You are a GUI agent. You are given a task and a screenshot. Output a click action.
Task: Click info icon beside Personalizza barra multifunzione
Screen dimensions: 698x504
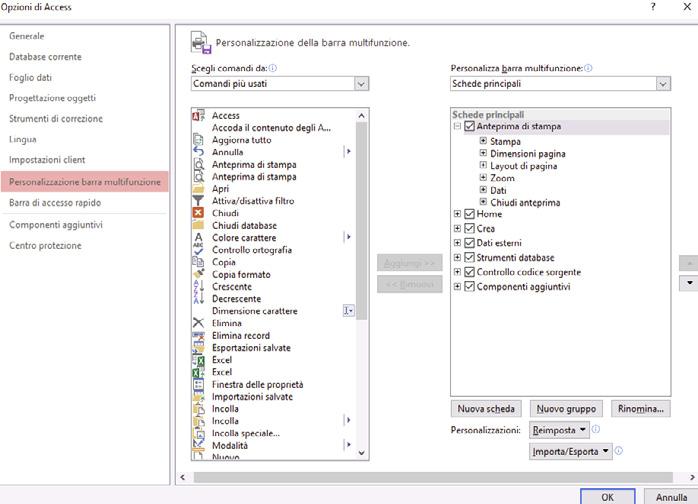588,68
